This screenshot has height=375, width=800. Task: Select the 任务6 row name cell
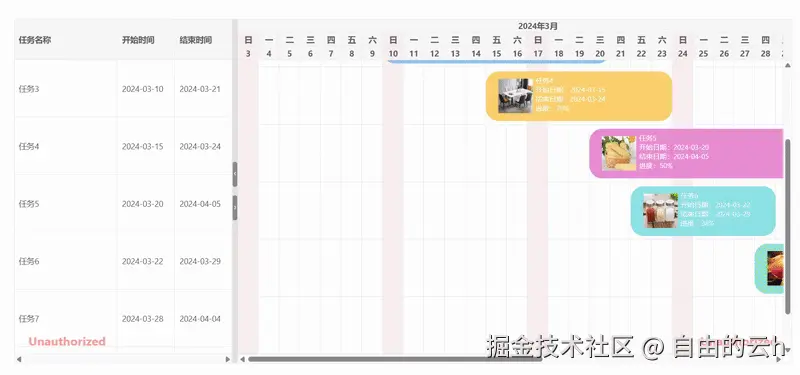pyautogui.click(x=66, y=261)
